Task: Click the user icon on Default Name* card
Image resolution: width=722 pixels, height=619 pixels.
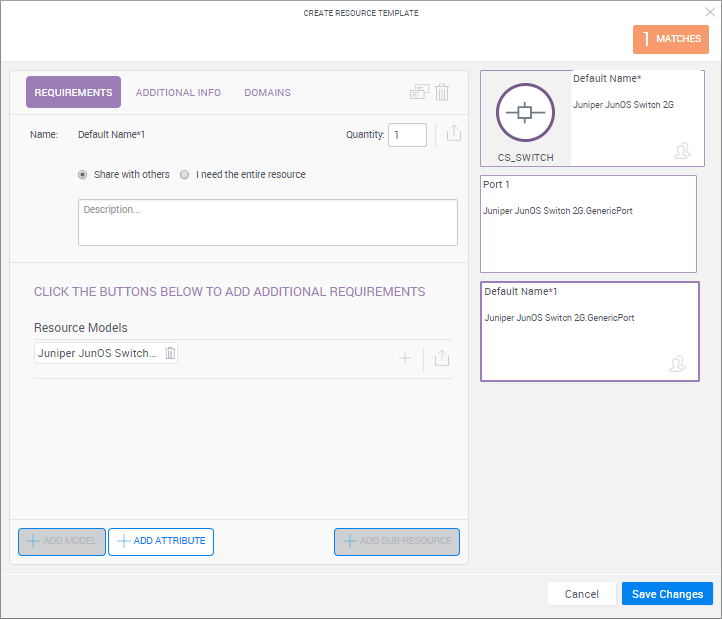Action: click(682, 151)
